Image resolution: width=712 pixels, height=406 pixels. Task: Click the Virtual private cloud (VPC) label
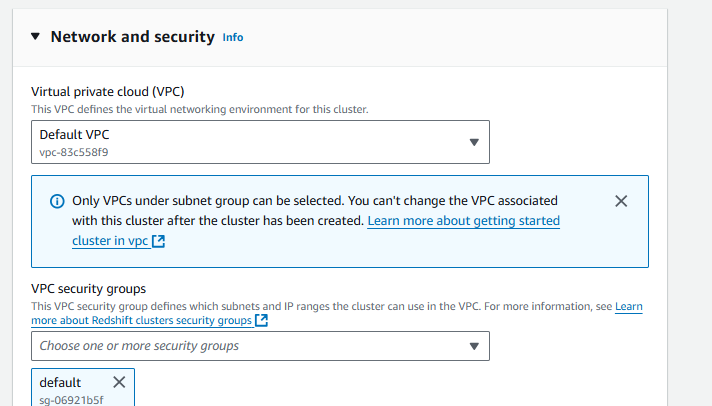pos(114,90)
